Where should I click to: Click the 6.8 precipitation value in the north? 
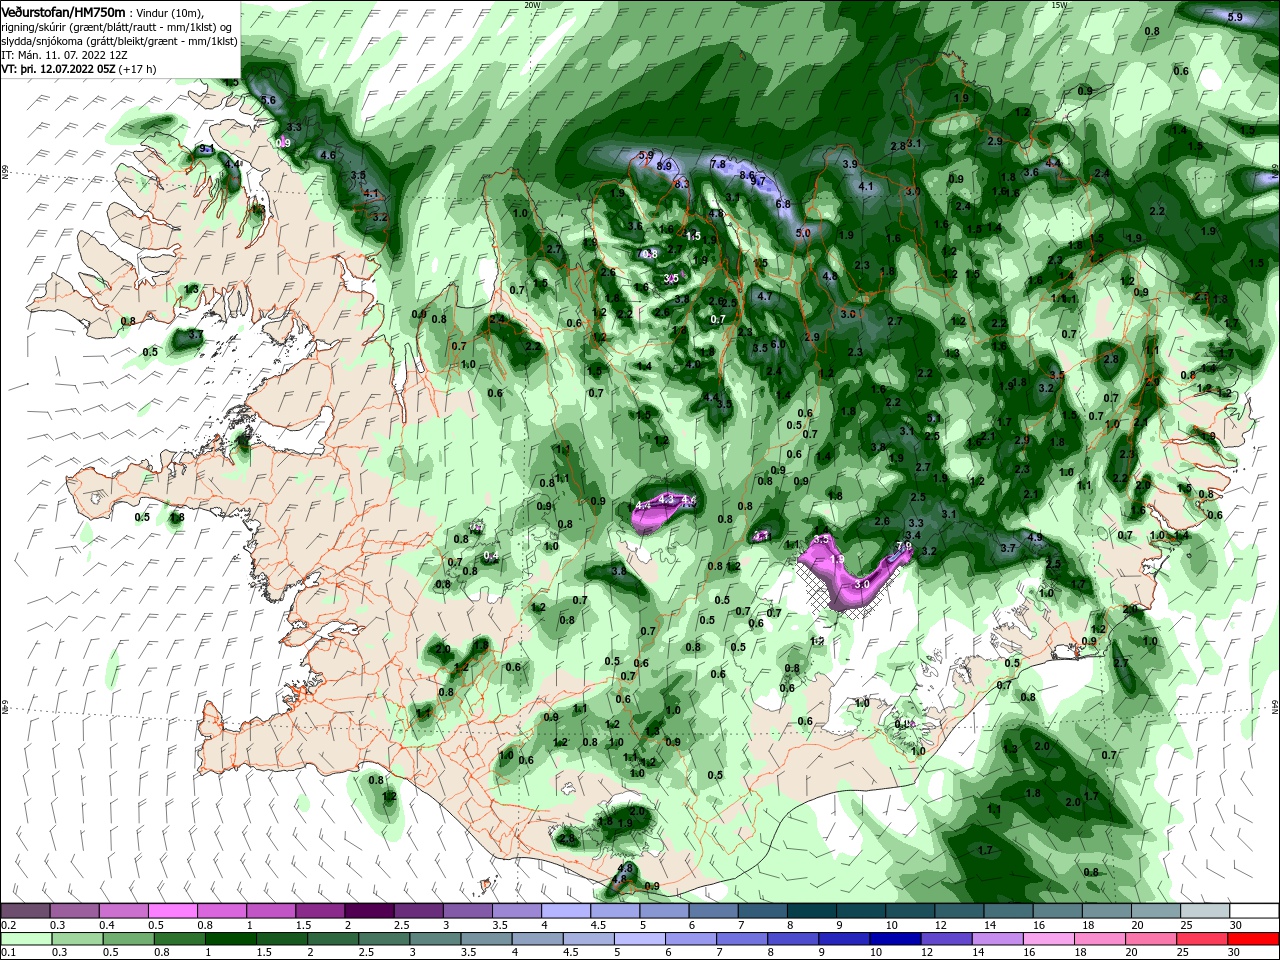(783, 204)
